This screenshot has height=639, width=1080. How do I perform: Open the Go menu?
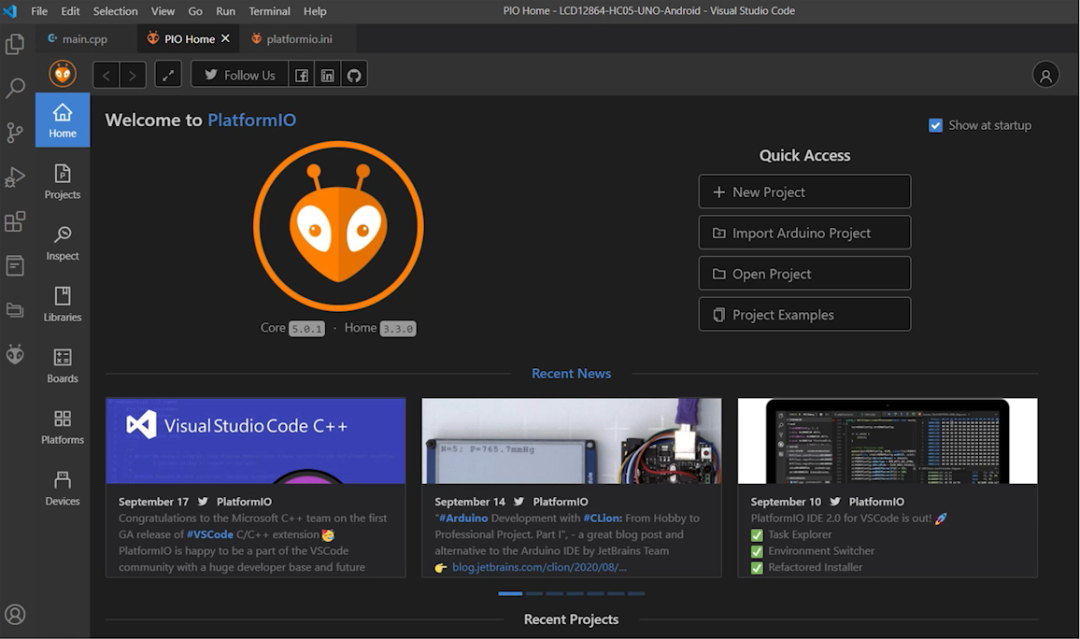pyautogui.click(x=196, y=11)
